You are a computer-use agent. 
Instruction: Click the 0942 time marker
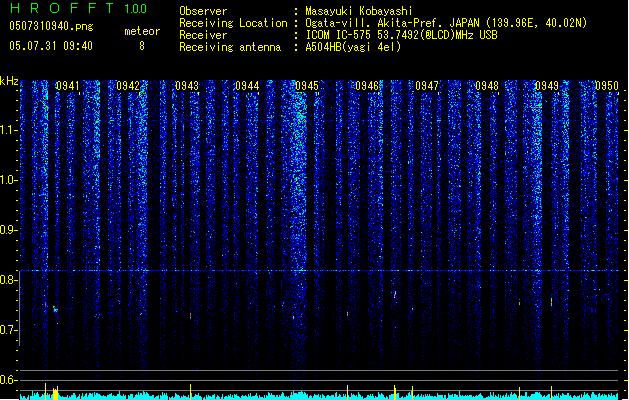(x=128, y=86)
